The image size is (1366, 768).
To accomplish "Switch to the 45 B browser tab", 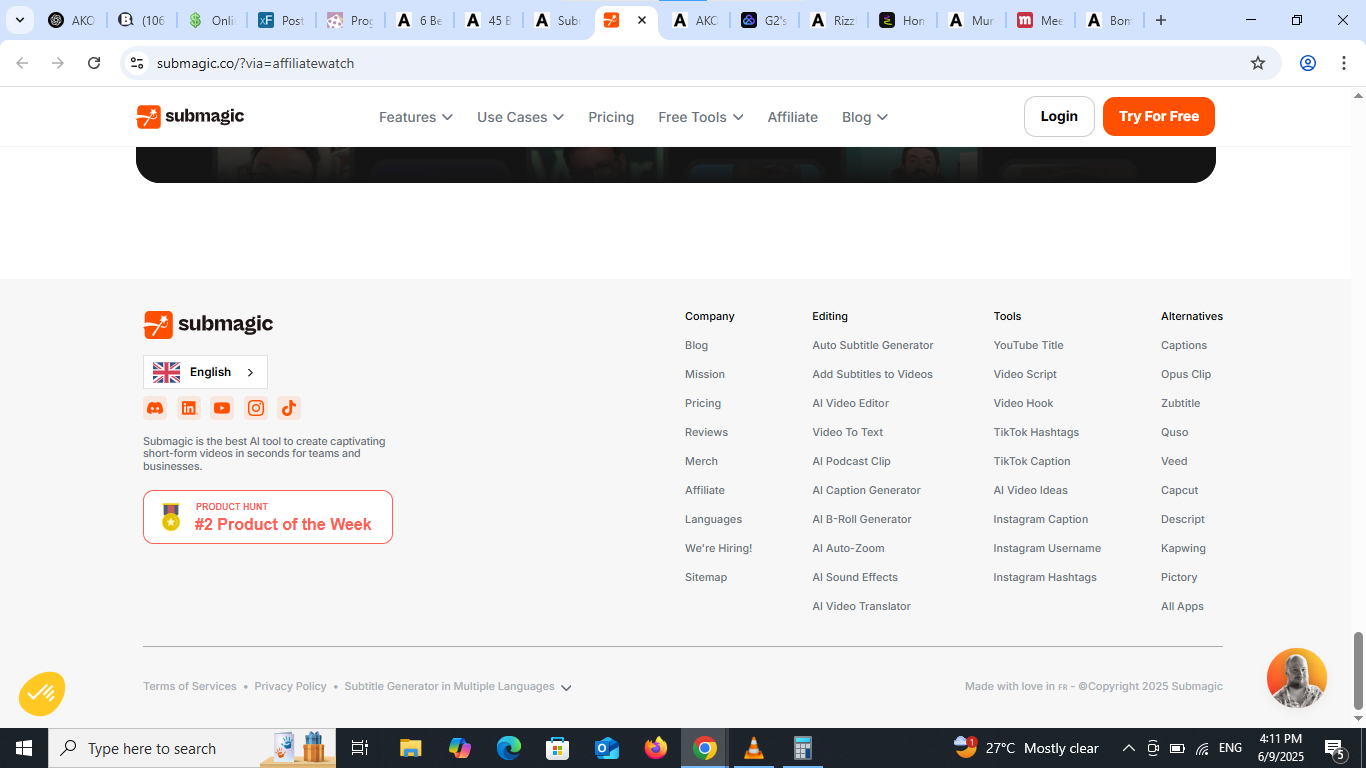I will coord(489,20).
